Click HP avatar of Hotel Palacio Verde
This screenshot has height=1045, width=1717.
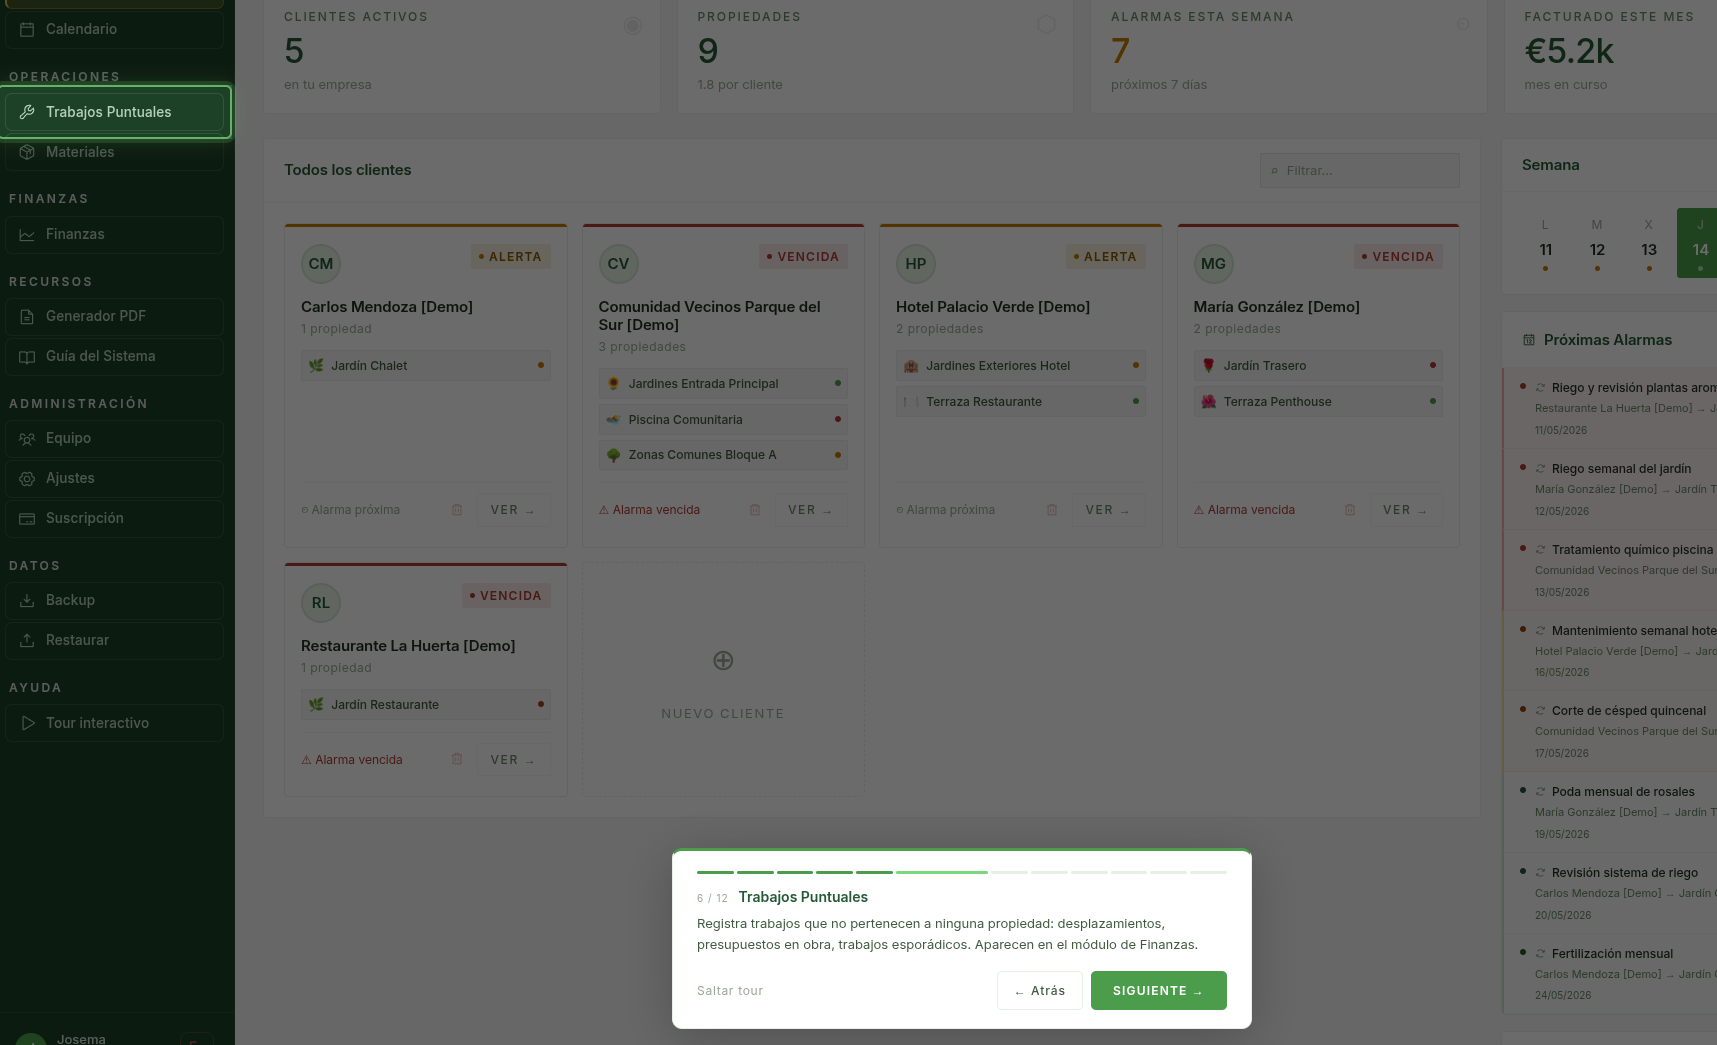[x=916, y=264]
